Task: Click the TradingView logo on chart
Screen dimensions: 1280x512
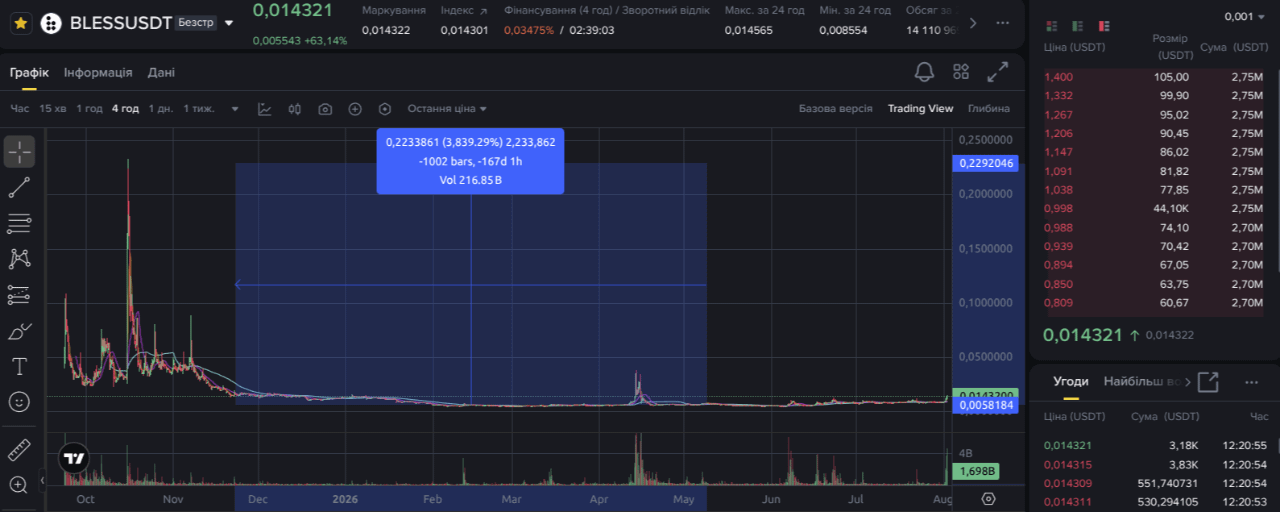Action: pos(74,459)
